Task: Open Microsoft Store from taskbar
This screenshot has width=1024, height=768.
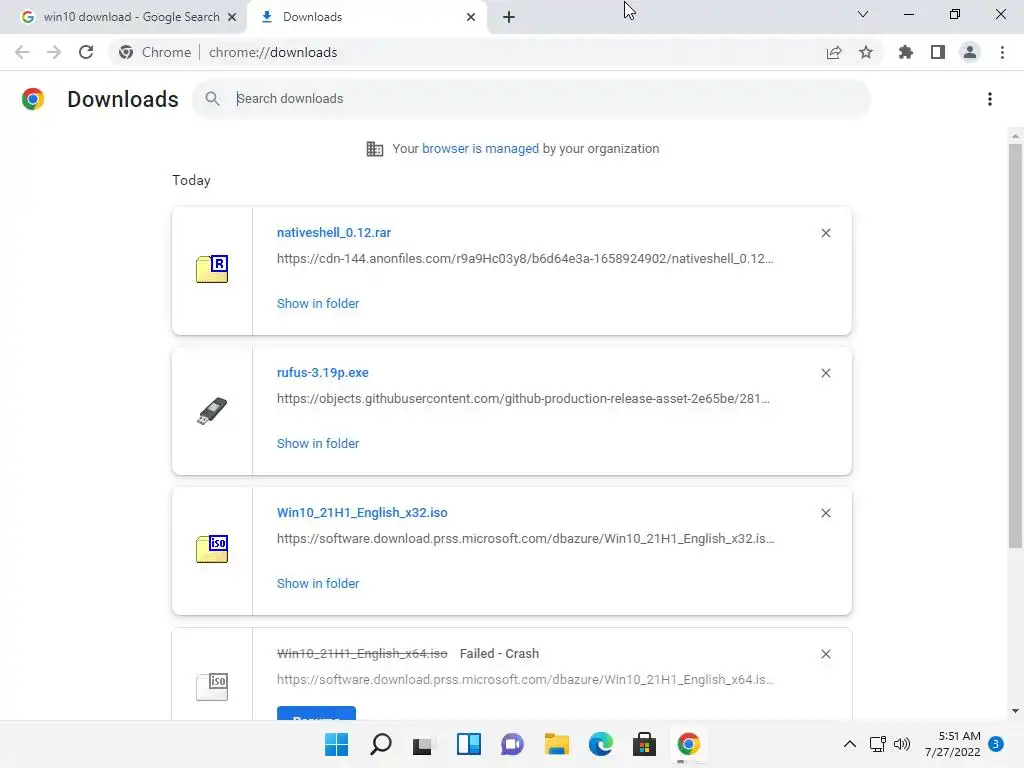Action: tap(645, 744)
